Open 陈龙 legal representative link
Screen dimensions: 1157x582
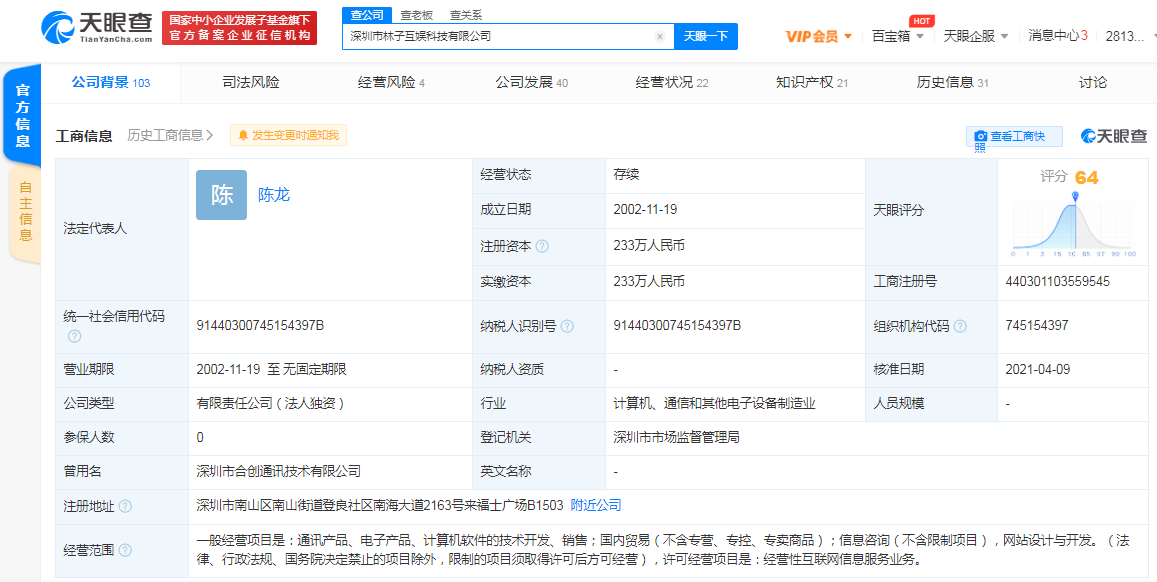coord(274,195)
